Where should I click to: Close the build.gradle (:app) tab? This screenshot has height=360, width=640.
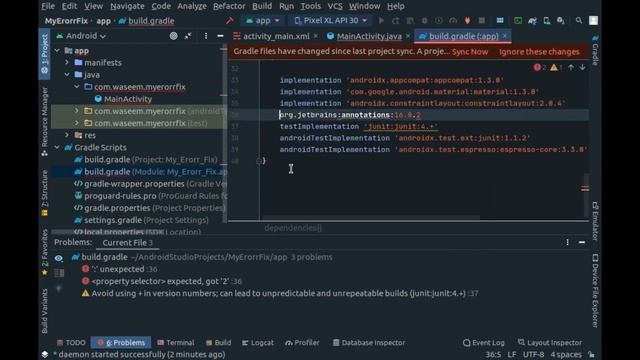505,36
